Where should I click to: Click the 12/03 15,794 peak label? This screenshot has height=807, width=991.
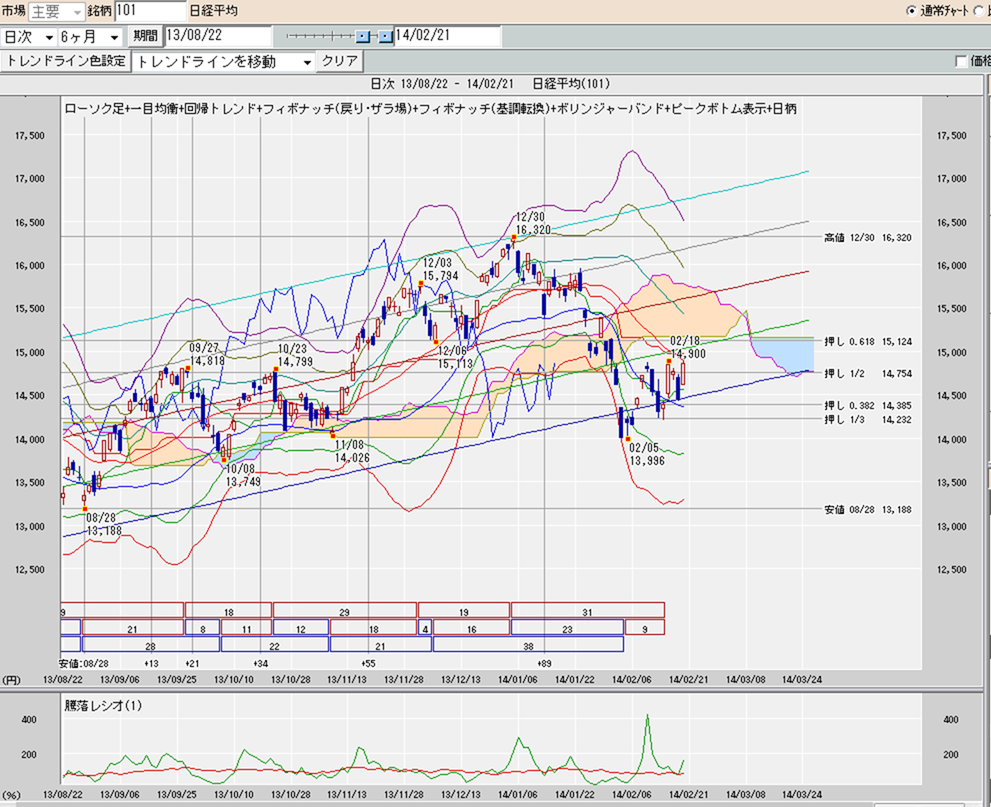coord(441,269)
